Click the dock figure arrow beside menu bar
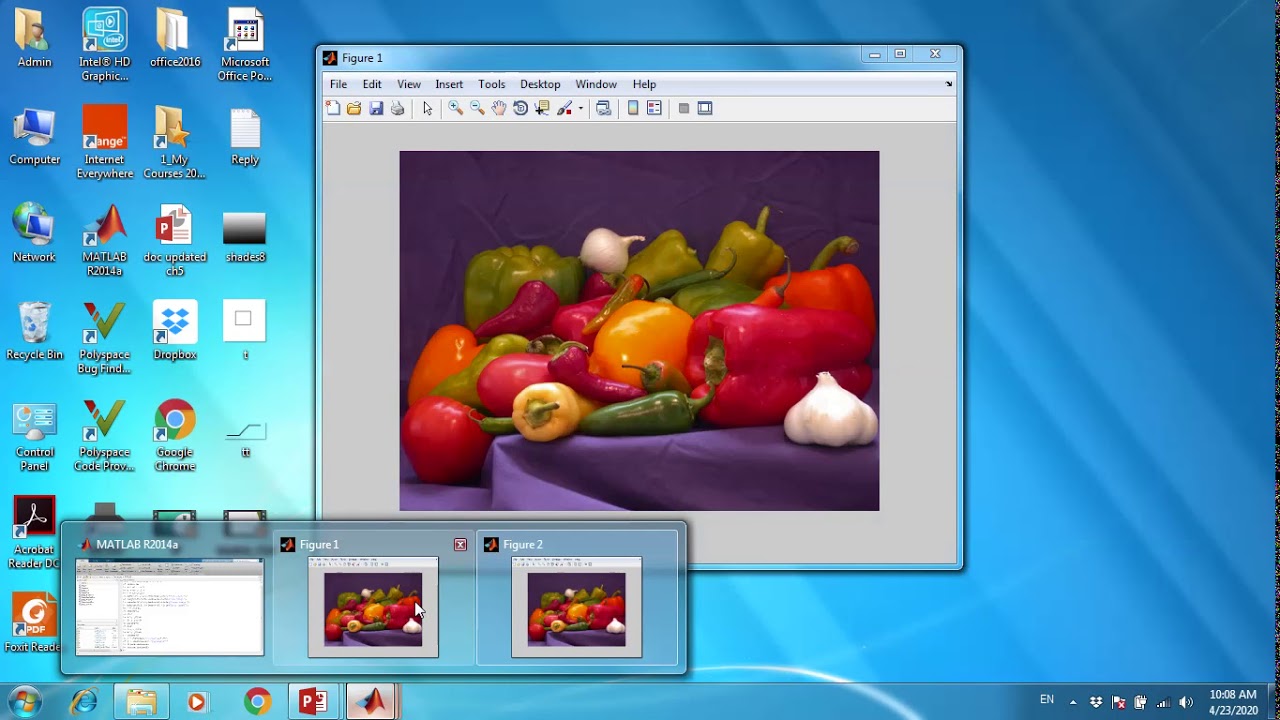 coord(949,84)
